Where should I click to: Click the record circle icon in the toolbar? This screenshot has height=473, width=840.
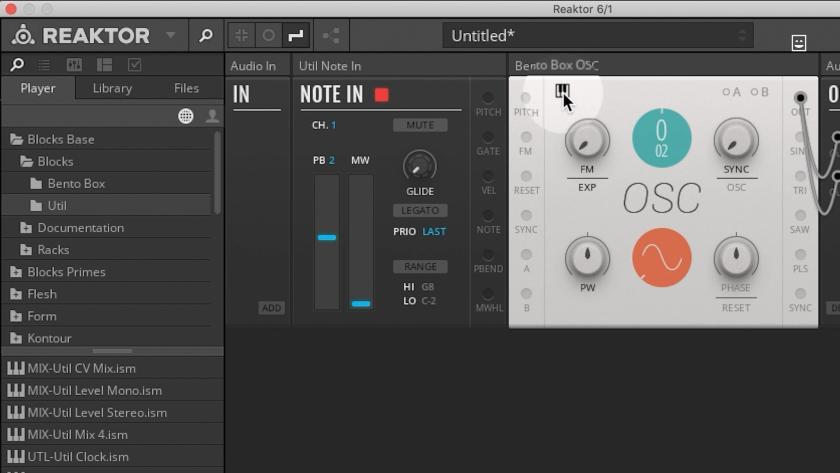coord(268,36)
